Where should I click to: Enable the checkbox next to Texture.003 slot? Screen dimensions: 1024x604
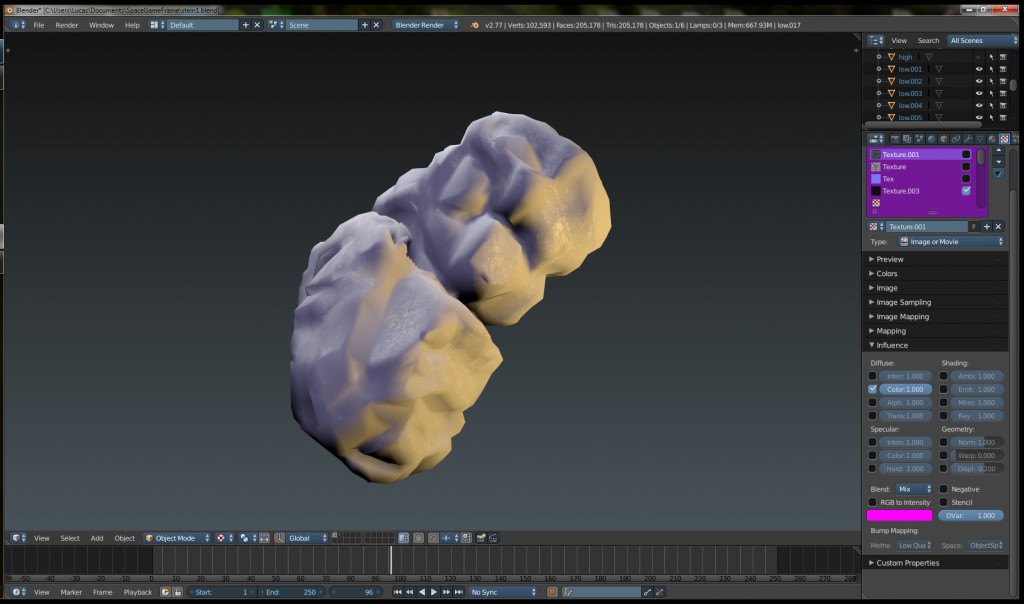[965, 191]
